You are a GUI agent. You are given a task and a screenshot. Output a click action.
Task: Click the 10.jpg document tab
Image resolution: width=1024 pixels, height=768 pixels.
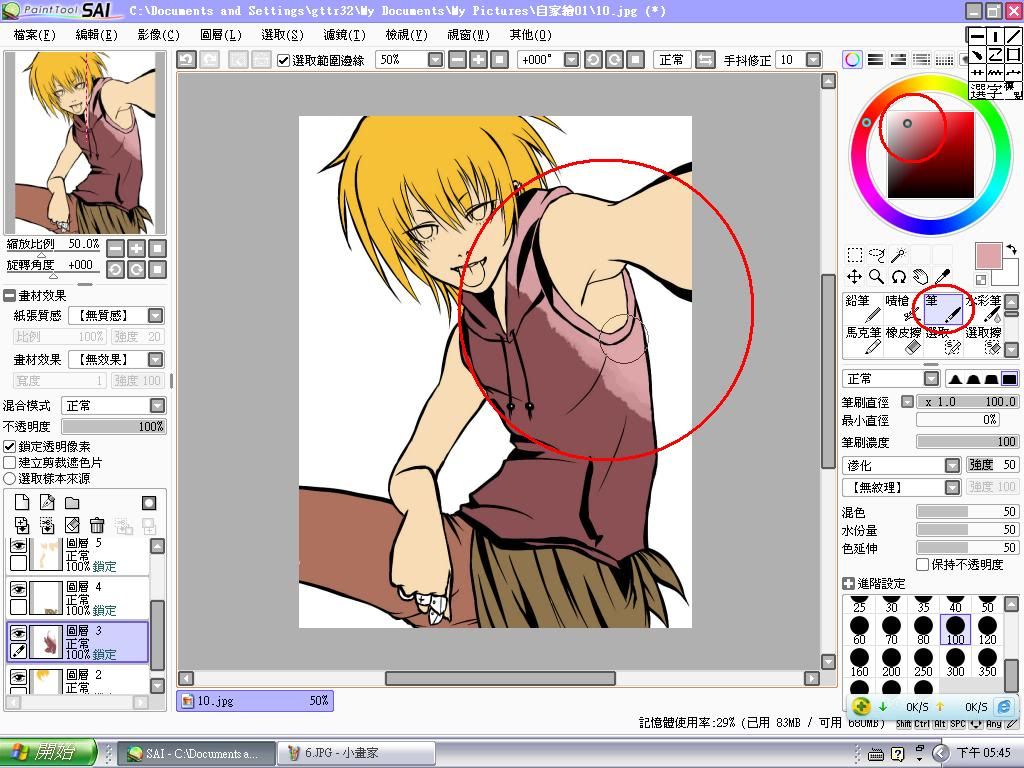(255, 701)
